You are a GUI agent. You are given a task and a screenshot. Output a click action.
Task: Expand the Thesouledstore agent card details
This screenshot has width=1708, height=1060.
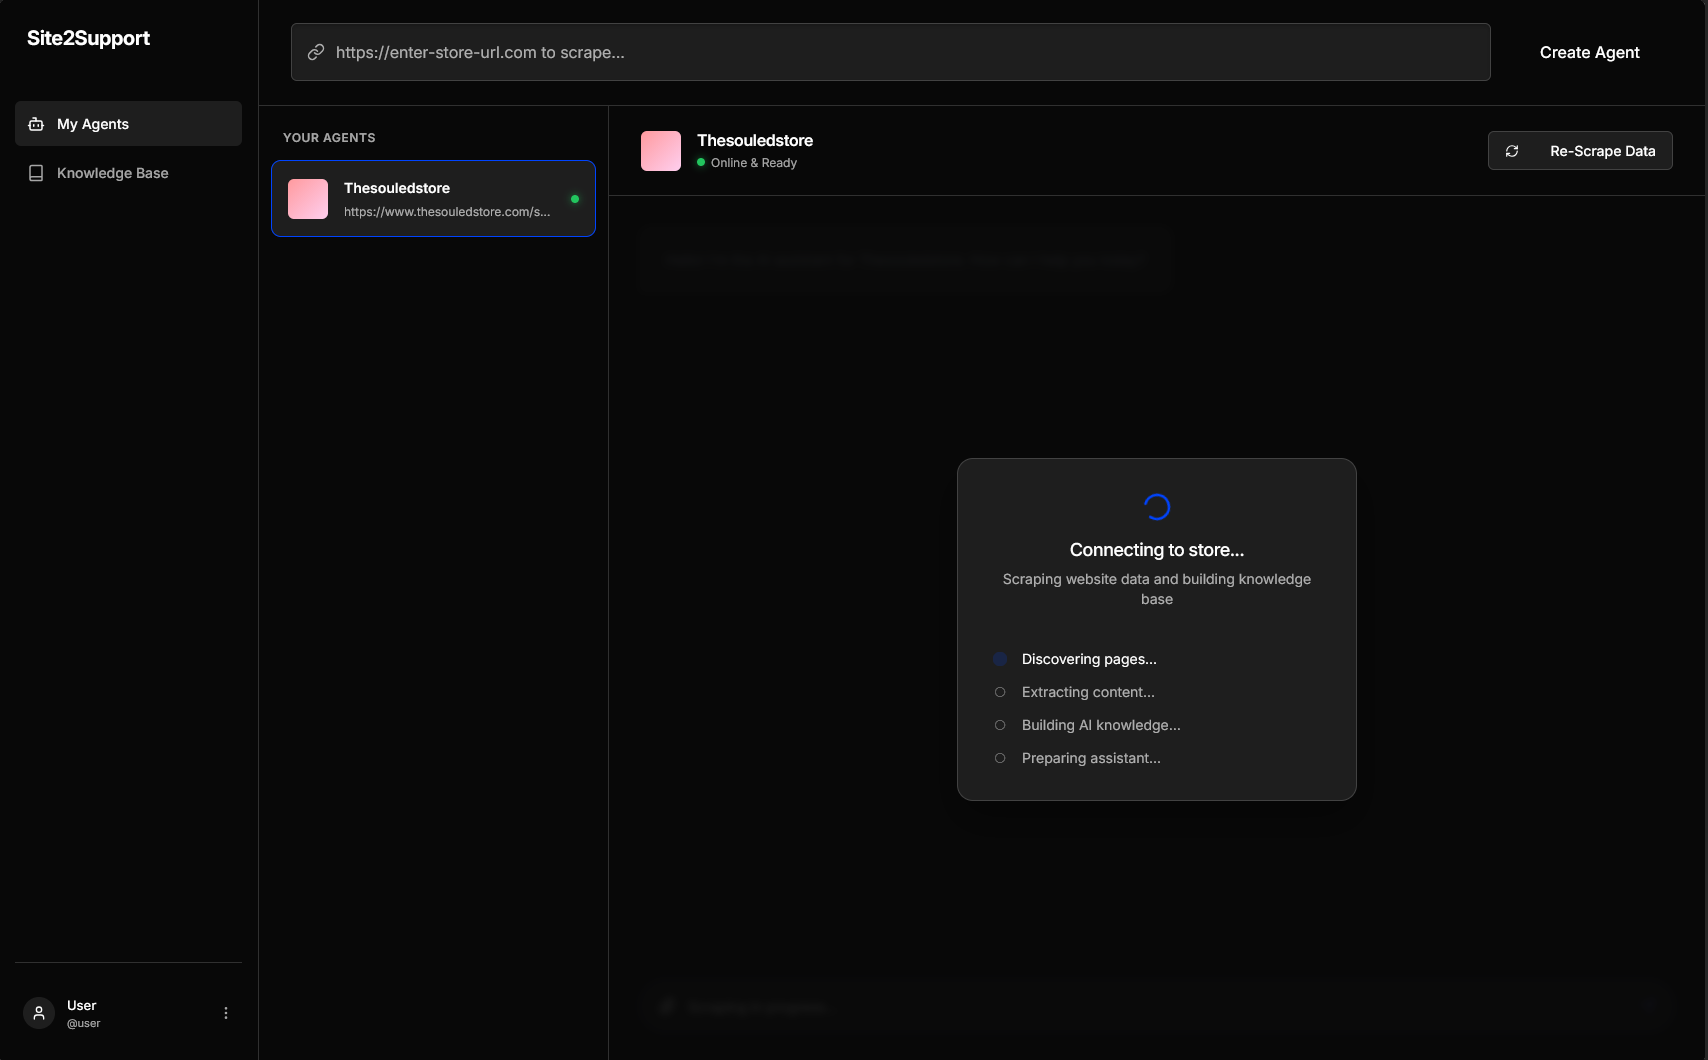[x=433, y=198]
